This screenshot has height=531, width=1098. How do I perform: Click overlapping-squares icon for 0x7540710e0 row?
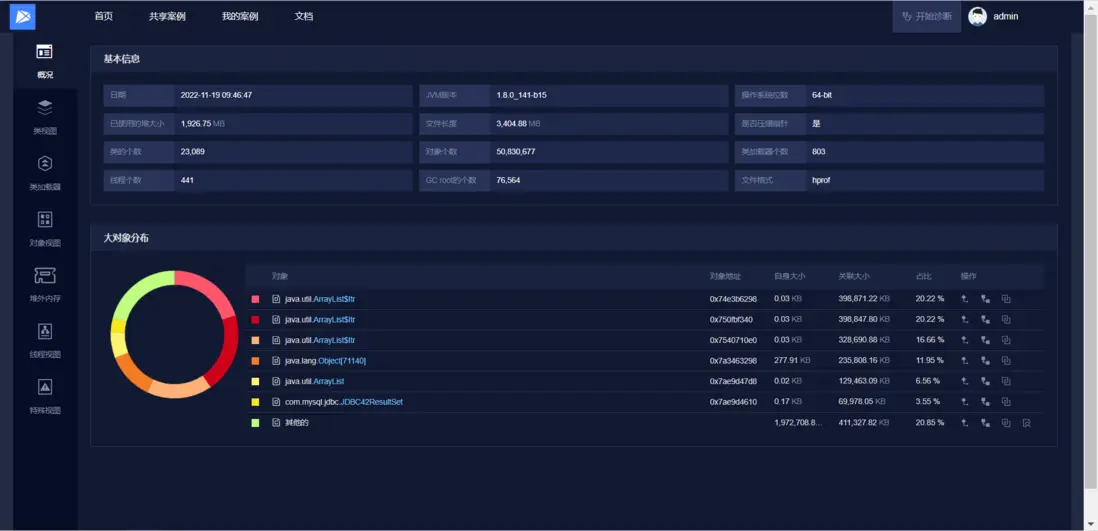coord(1006,340)
